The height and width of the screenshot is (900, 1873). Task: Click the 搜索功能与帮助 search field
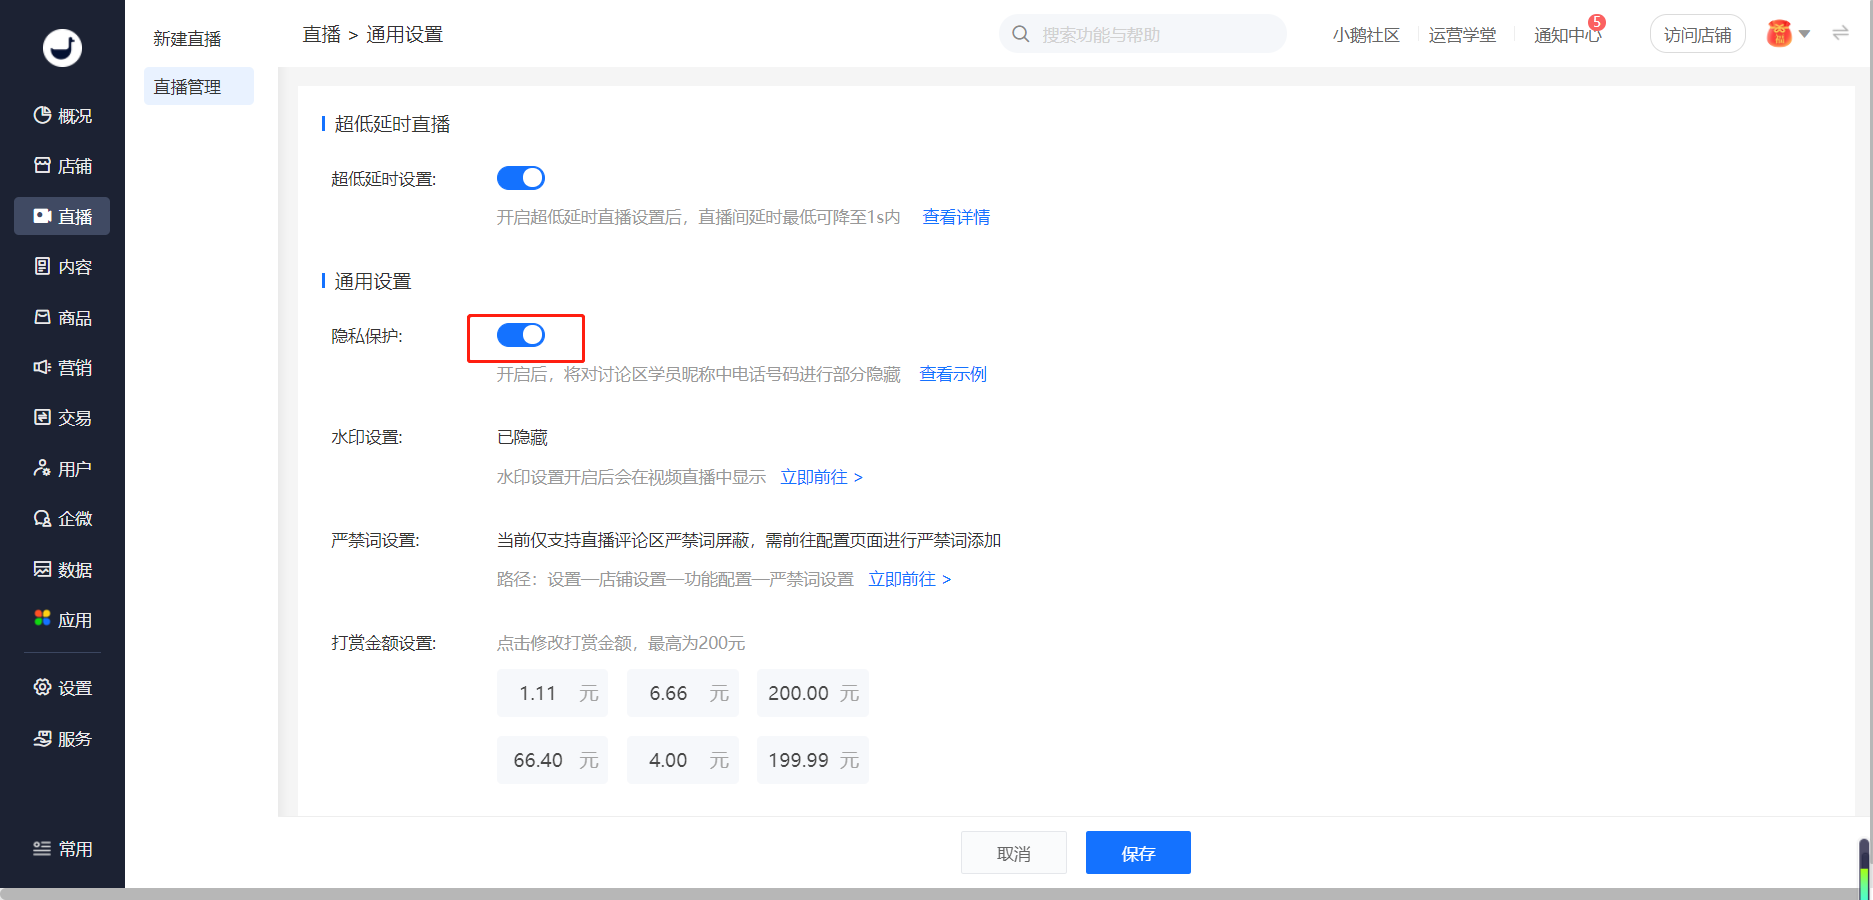click(1143, 34)
